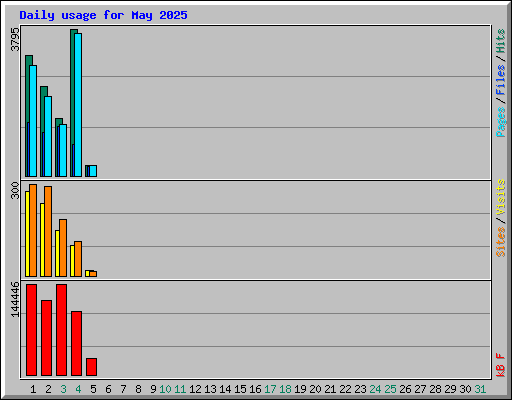This screenshot has height=400, width=512.
Task: Click the 300 axis value
Action: pos(15,190)
